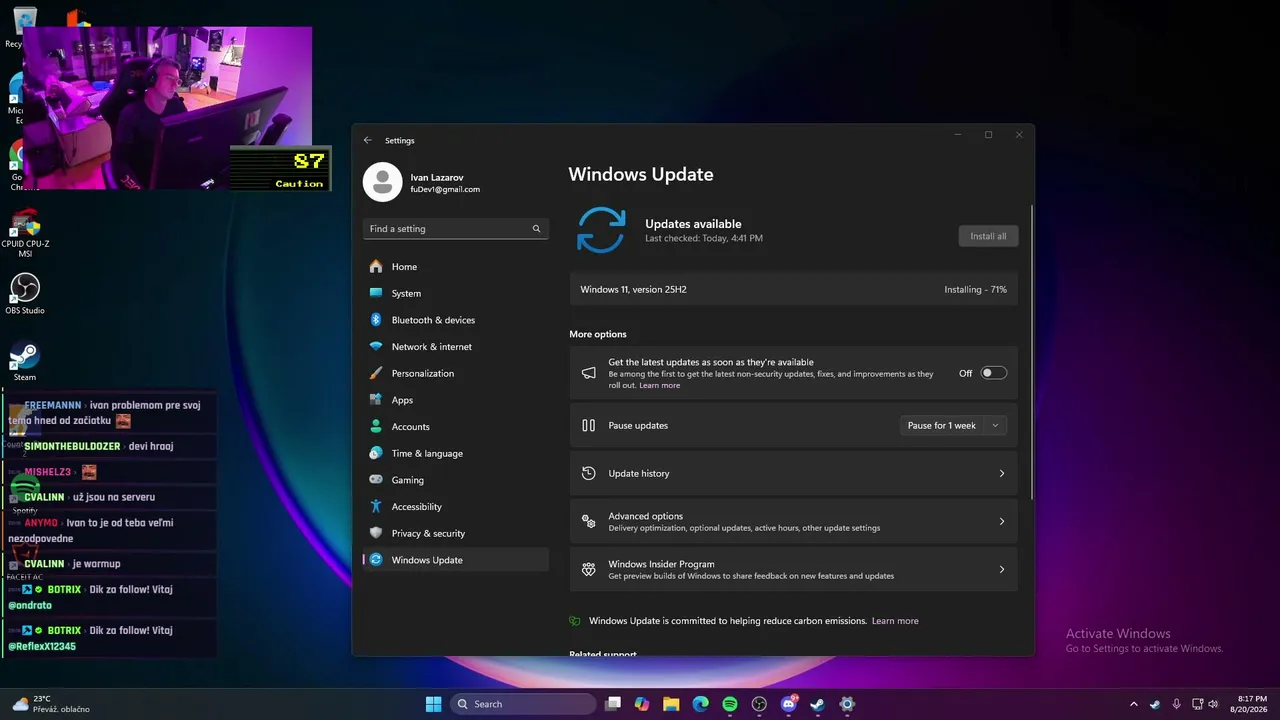Follow Learn more link about carbon emissions

click(895, 621)
